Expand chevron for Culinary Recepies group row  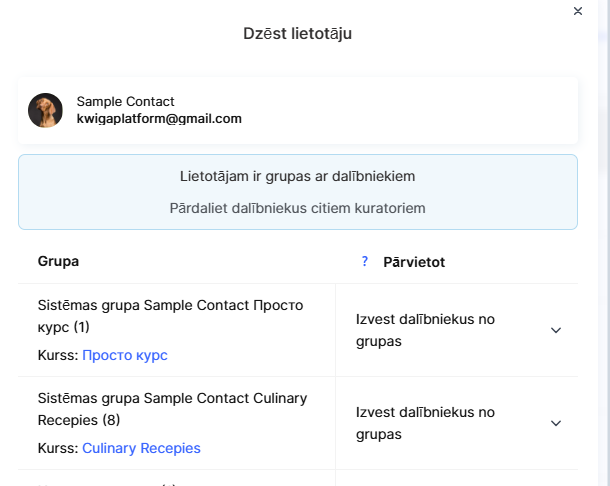tap(556, 424)
